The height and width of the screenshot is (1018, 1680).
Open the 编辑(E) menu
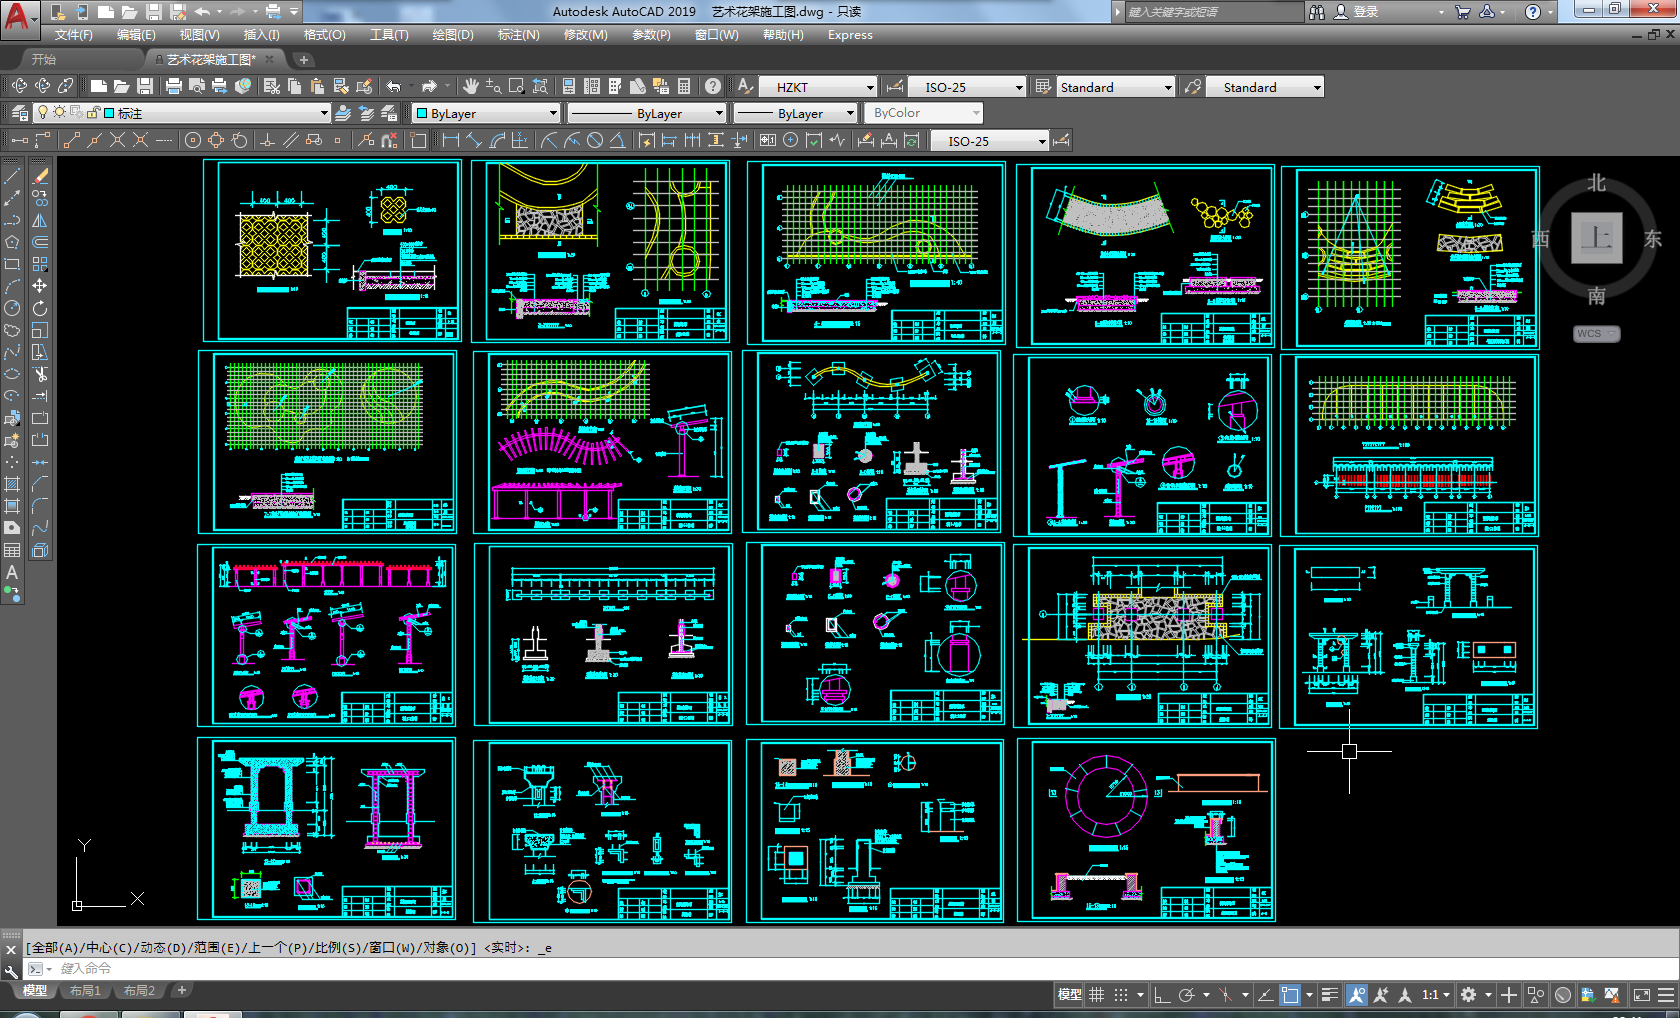tap(136, 35)
